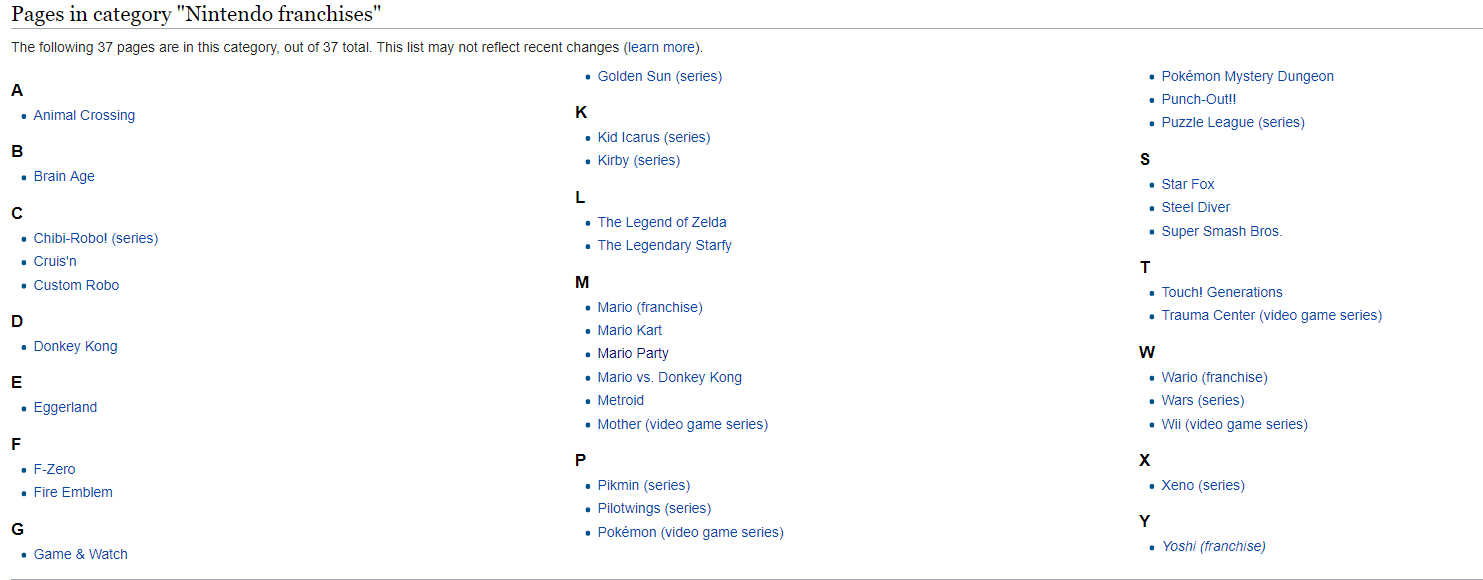Open Puzzle League (series)

(1233, 122)
